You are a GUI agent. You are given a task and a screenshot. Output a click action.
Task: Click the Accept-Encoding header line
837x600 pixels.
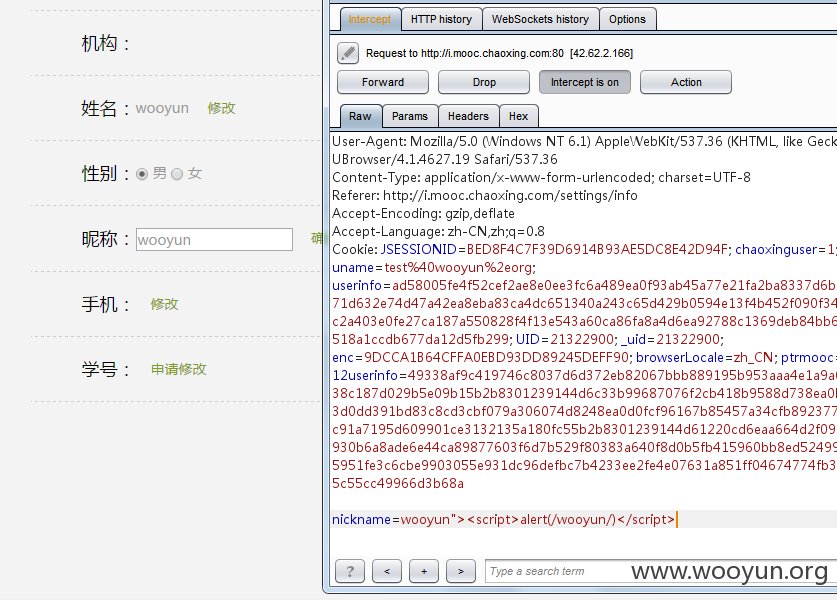tap(423, 214)
